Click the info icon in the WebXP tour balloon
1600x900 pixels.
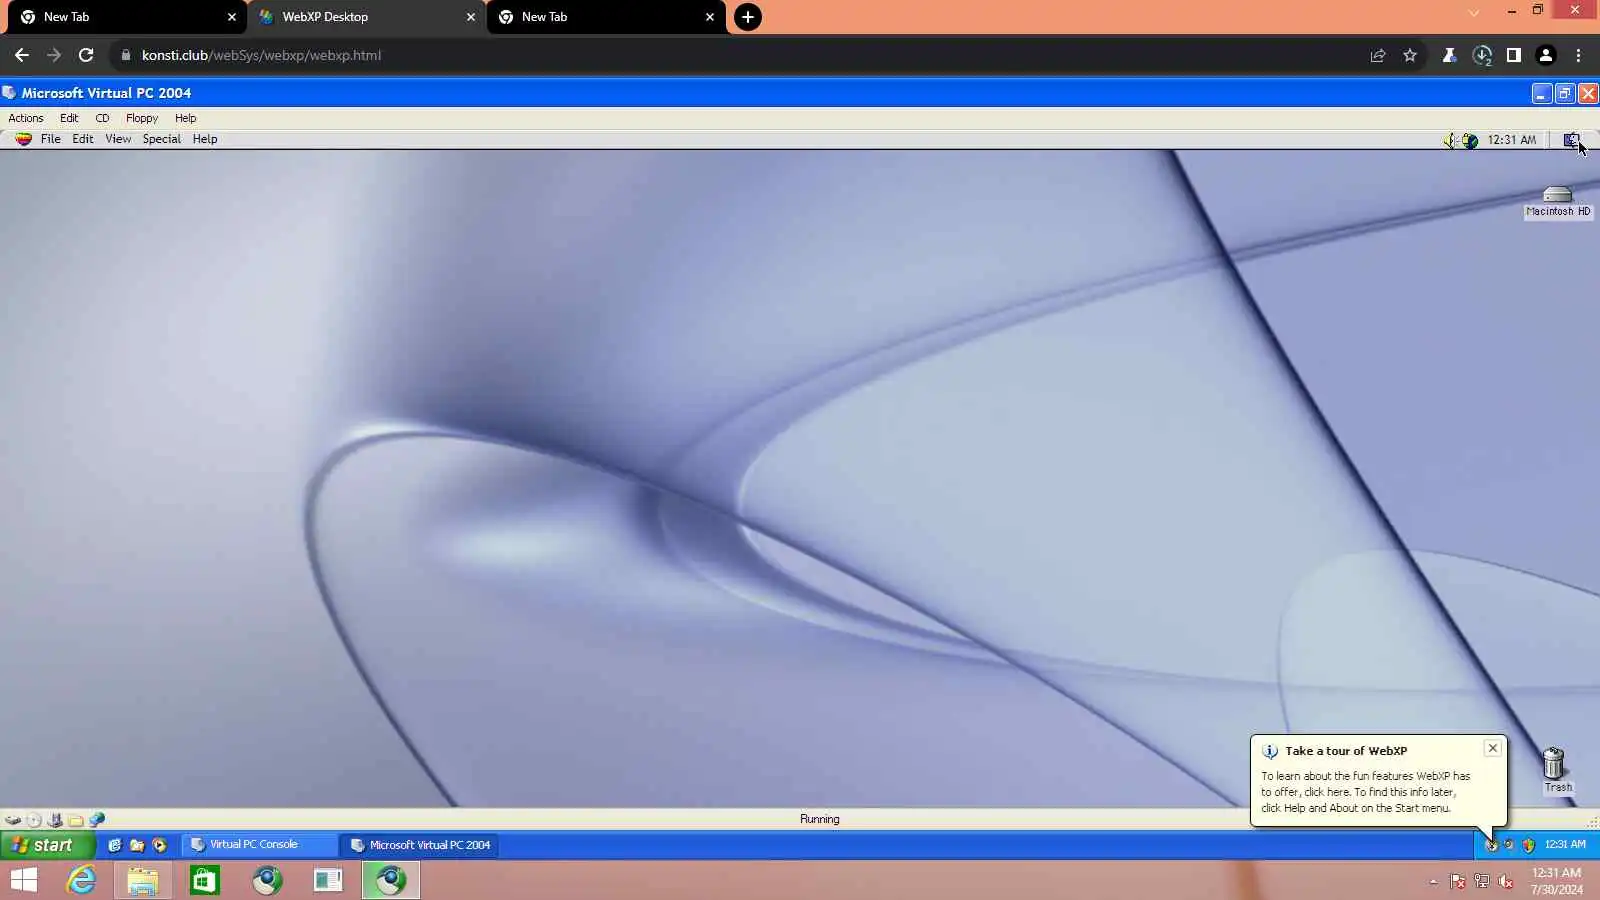[x=1270, y=751]
